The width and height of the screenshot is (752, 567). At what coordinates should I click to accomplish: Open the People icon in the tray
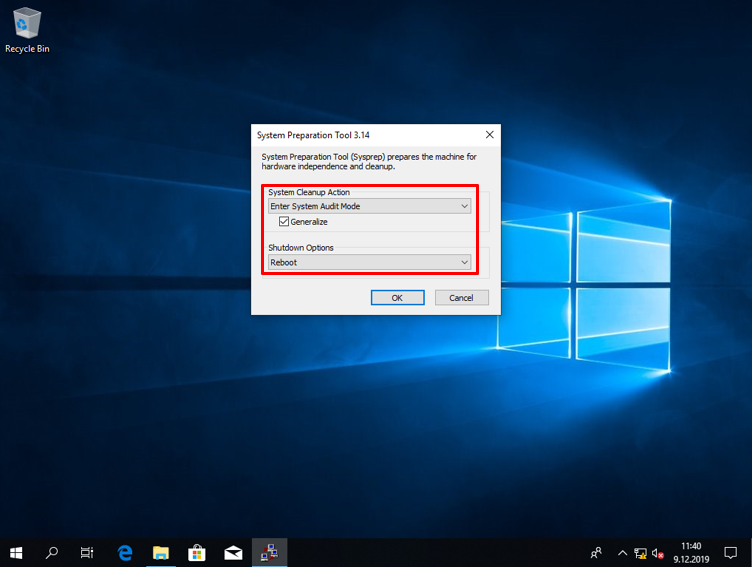click(x=596, y=553)
